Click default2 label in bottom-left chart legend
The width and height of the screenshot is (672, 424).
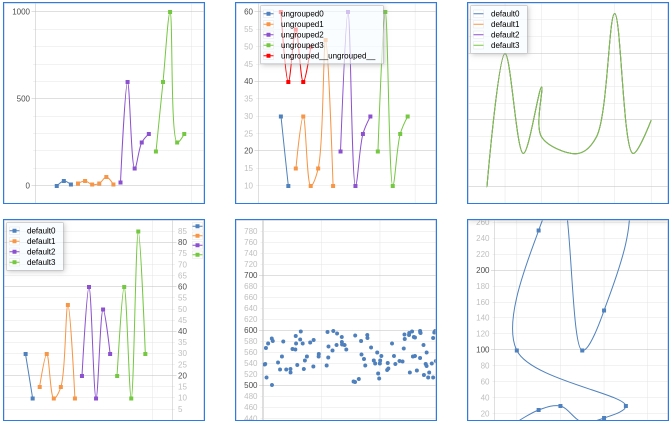coord(40,252)
